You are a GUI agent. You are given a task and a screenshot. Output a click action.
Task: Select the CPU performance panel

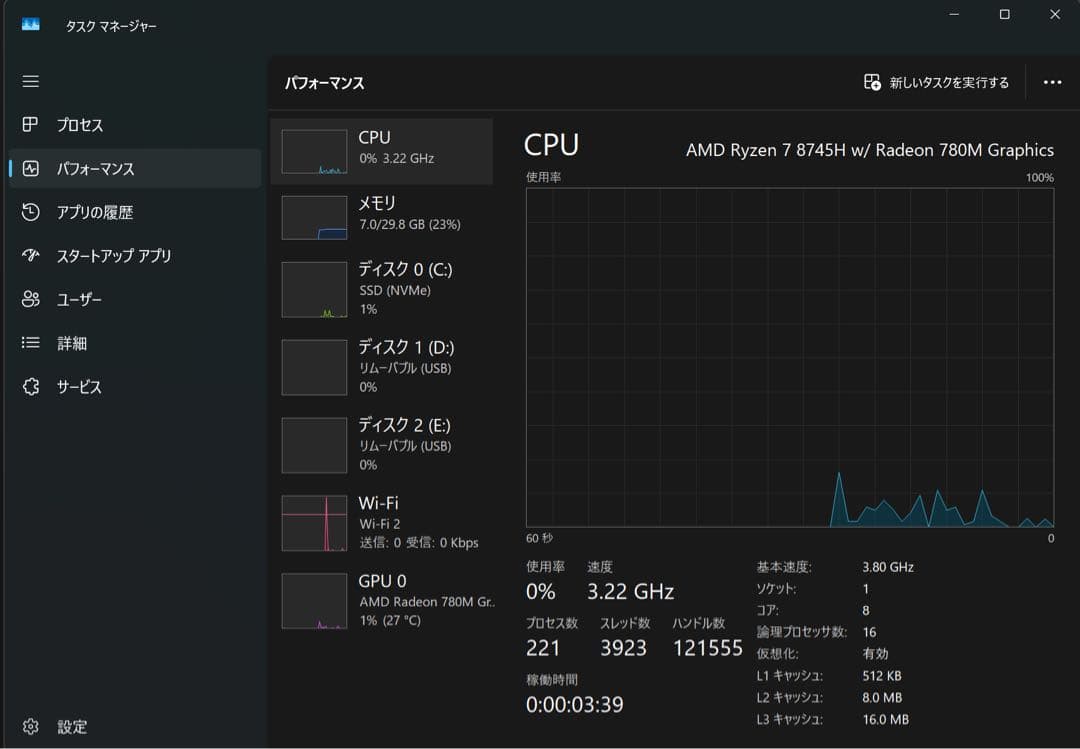click(x=385, y=150)
